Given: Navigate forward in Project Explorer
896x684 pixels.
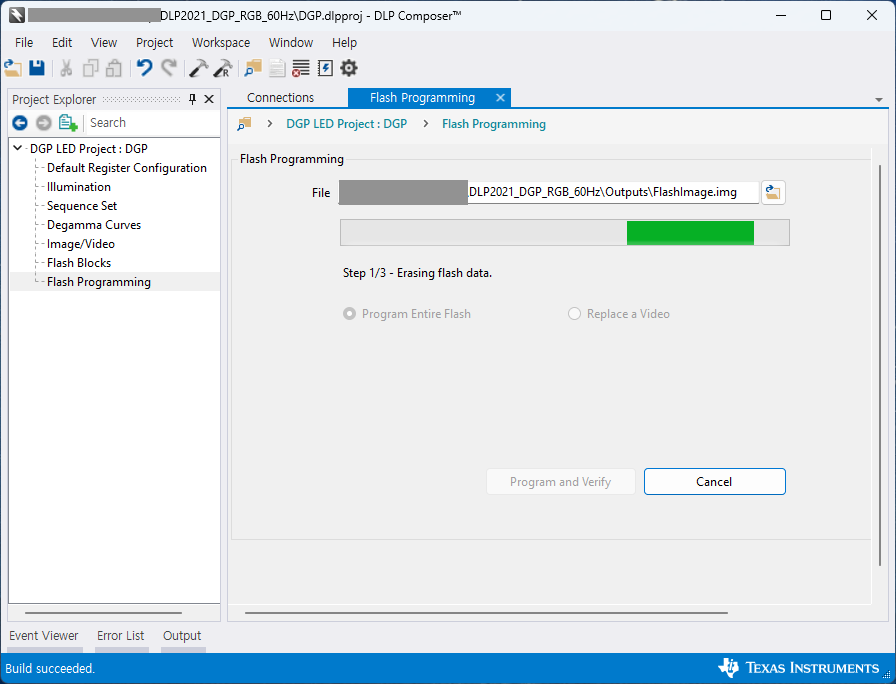Looking at the screenshot, I should (43, 122).
